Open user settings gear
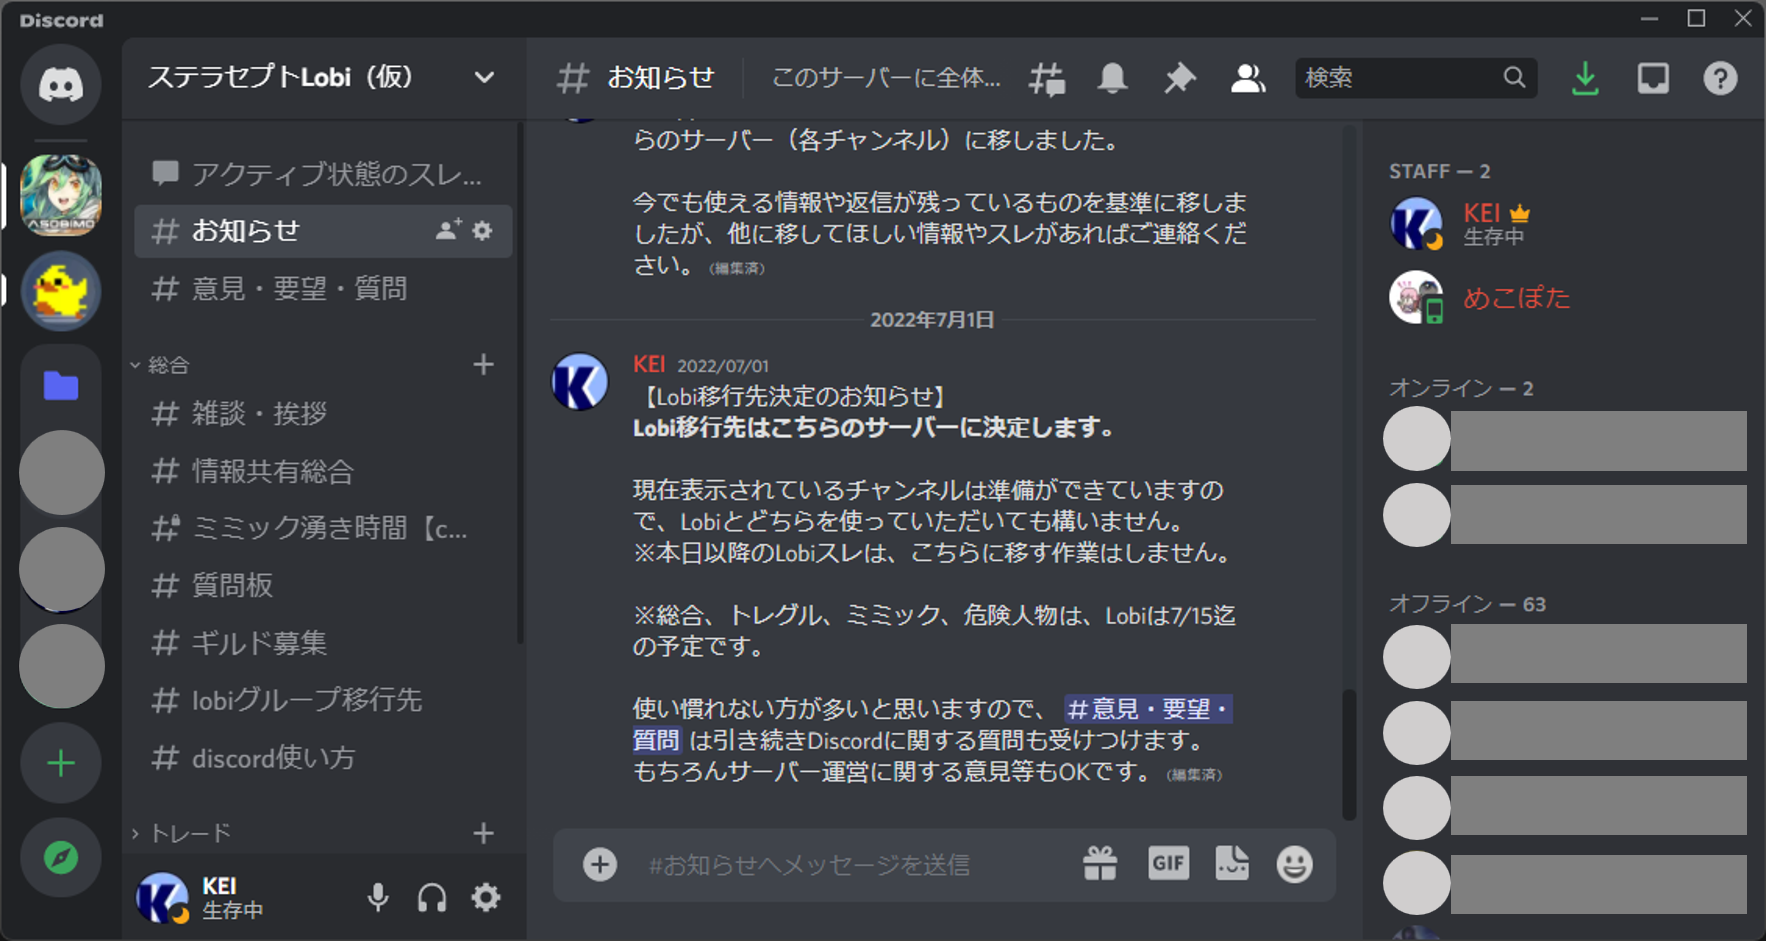 point(486,897)
